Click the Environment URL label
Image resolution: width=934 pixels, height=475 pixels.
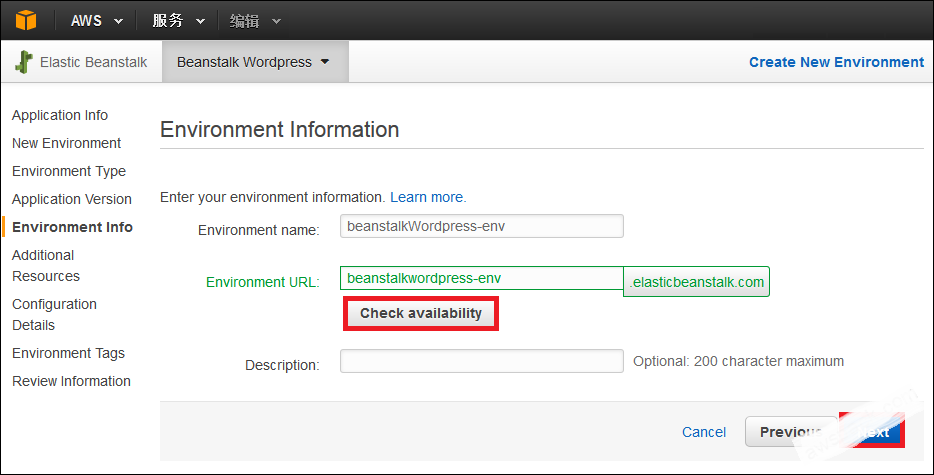[263, 282]
